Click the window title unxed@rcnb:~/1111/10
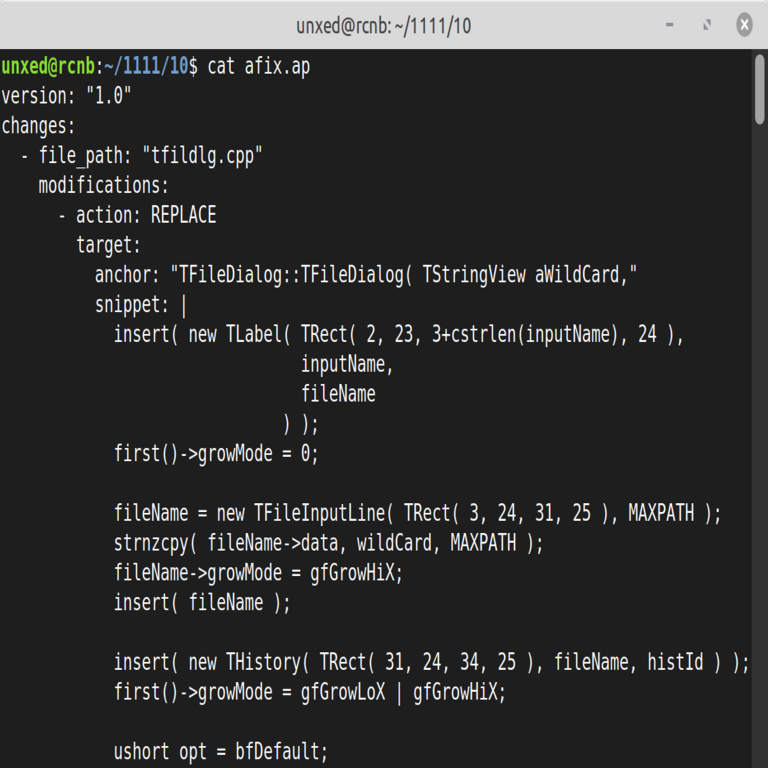This screenshot has width=768, height=768. [383, 25]
